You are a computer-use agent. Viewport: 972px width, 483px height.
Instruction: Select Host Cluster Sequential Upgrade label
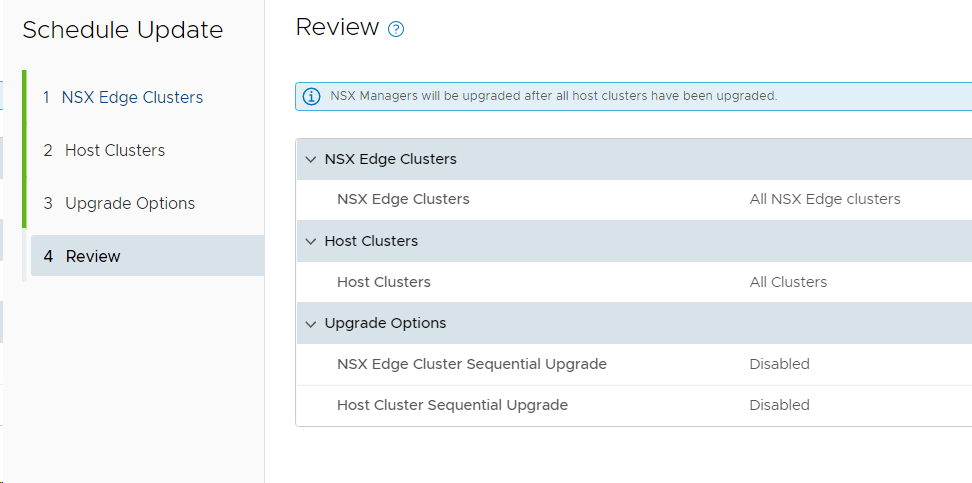(452, 405)
